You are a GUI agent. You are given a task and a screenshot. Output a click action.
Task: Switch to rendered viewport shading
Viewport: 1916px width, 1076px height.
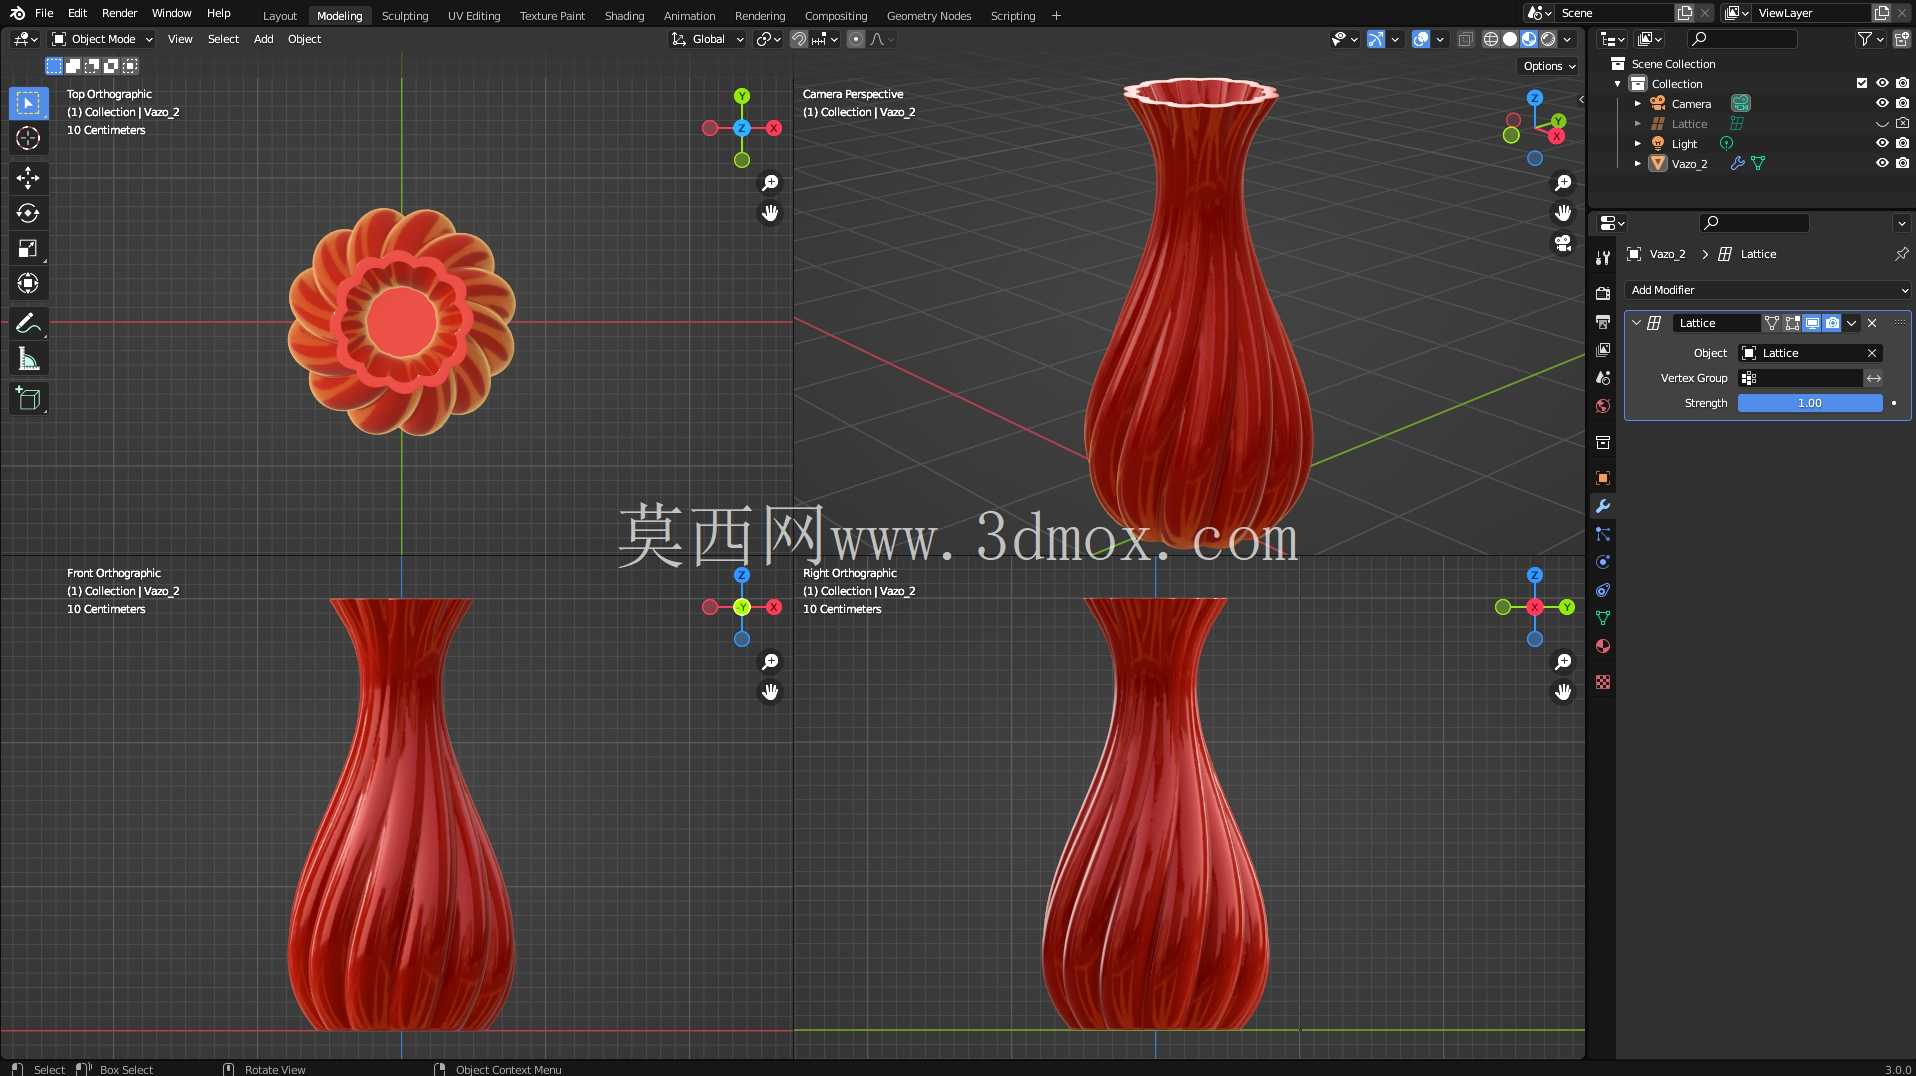click(x=1549, y=39)
